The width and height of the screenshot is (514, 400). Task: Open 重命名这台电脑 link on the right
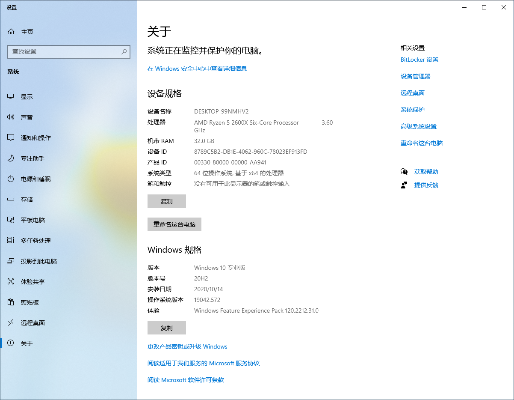click(x=422, y=143)
